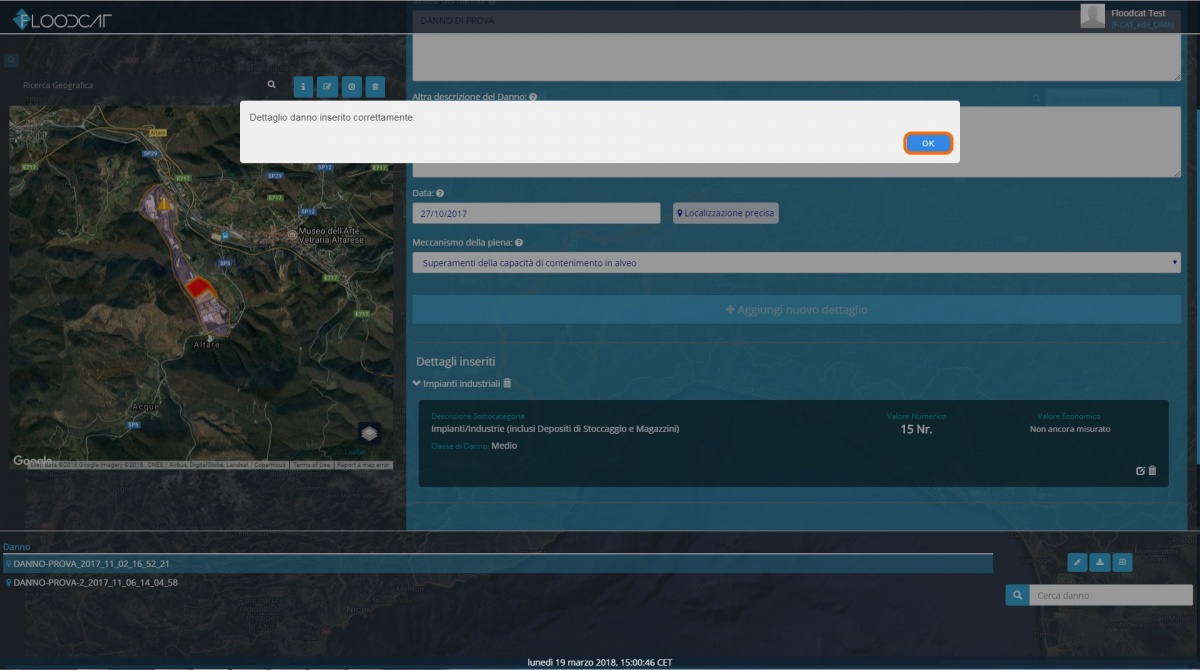Screen dimensions: 1200x670
Task: Click the target/locate button above the map
Action: tap(351, 87)
